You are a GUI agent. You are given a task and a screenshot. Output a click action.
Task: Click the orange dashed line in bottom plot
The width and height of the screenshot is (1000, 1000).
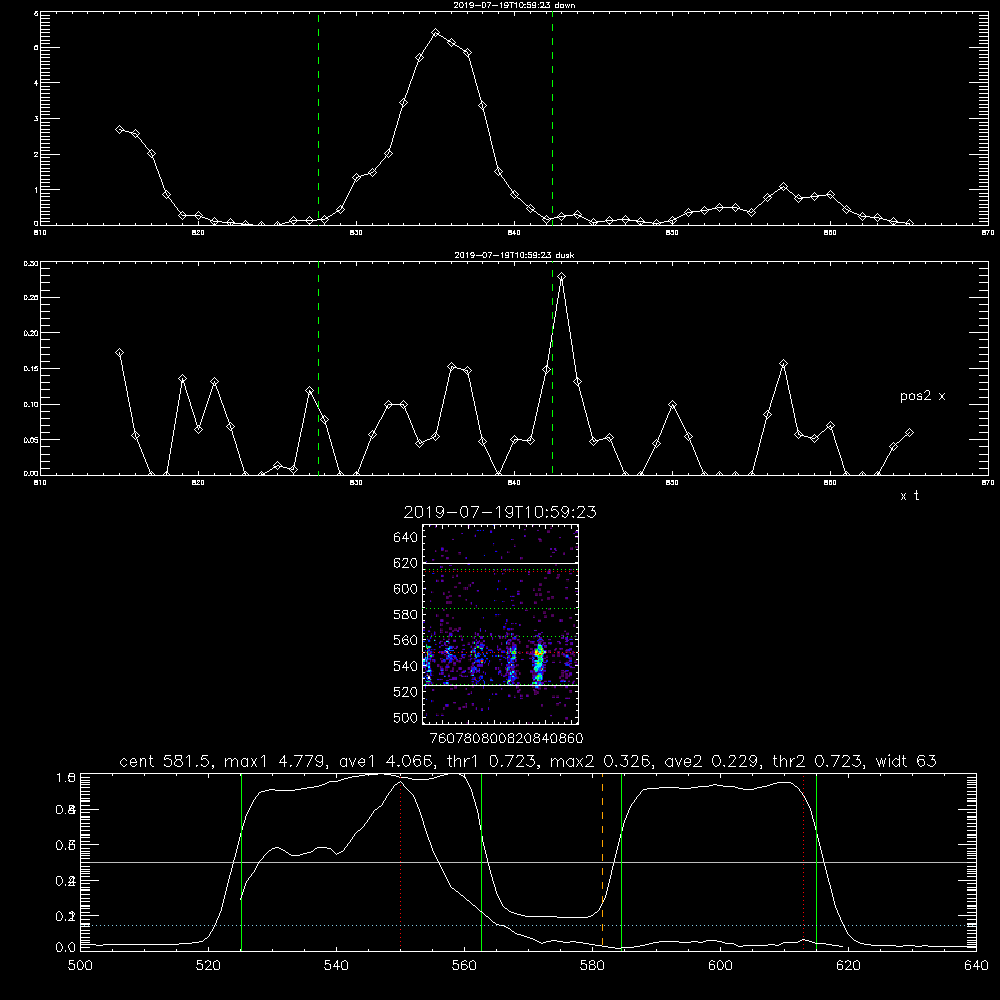coord(602,861)
